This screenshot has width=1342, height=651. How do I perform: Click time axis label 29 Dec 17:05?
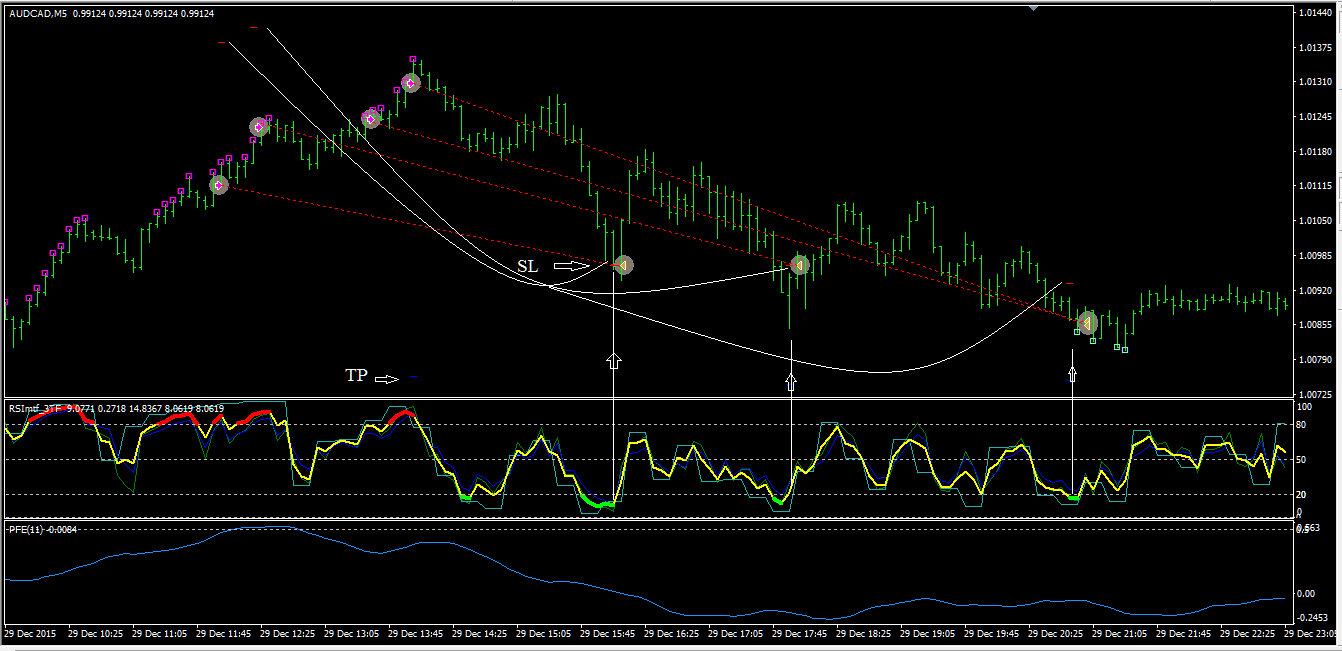735,634
